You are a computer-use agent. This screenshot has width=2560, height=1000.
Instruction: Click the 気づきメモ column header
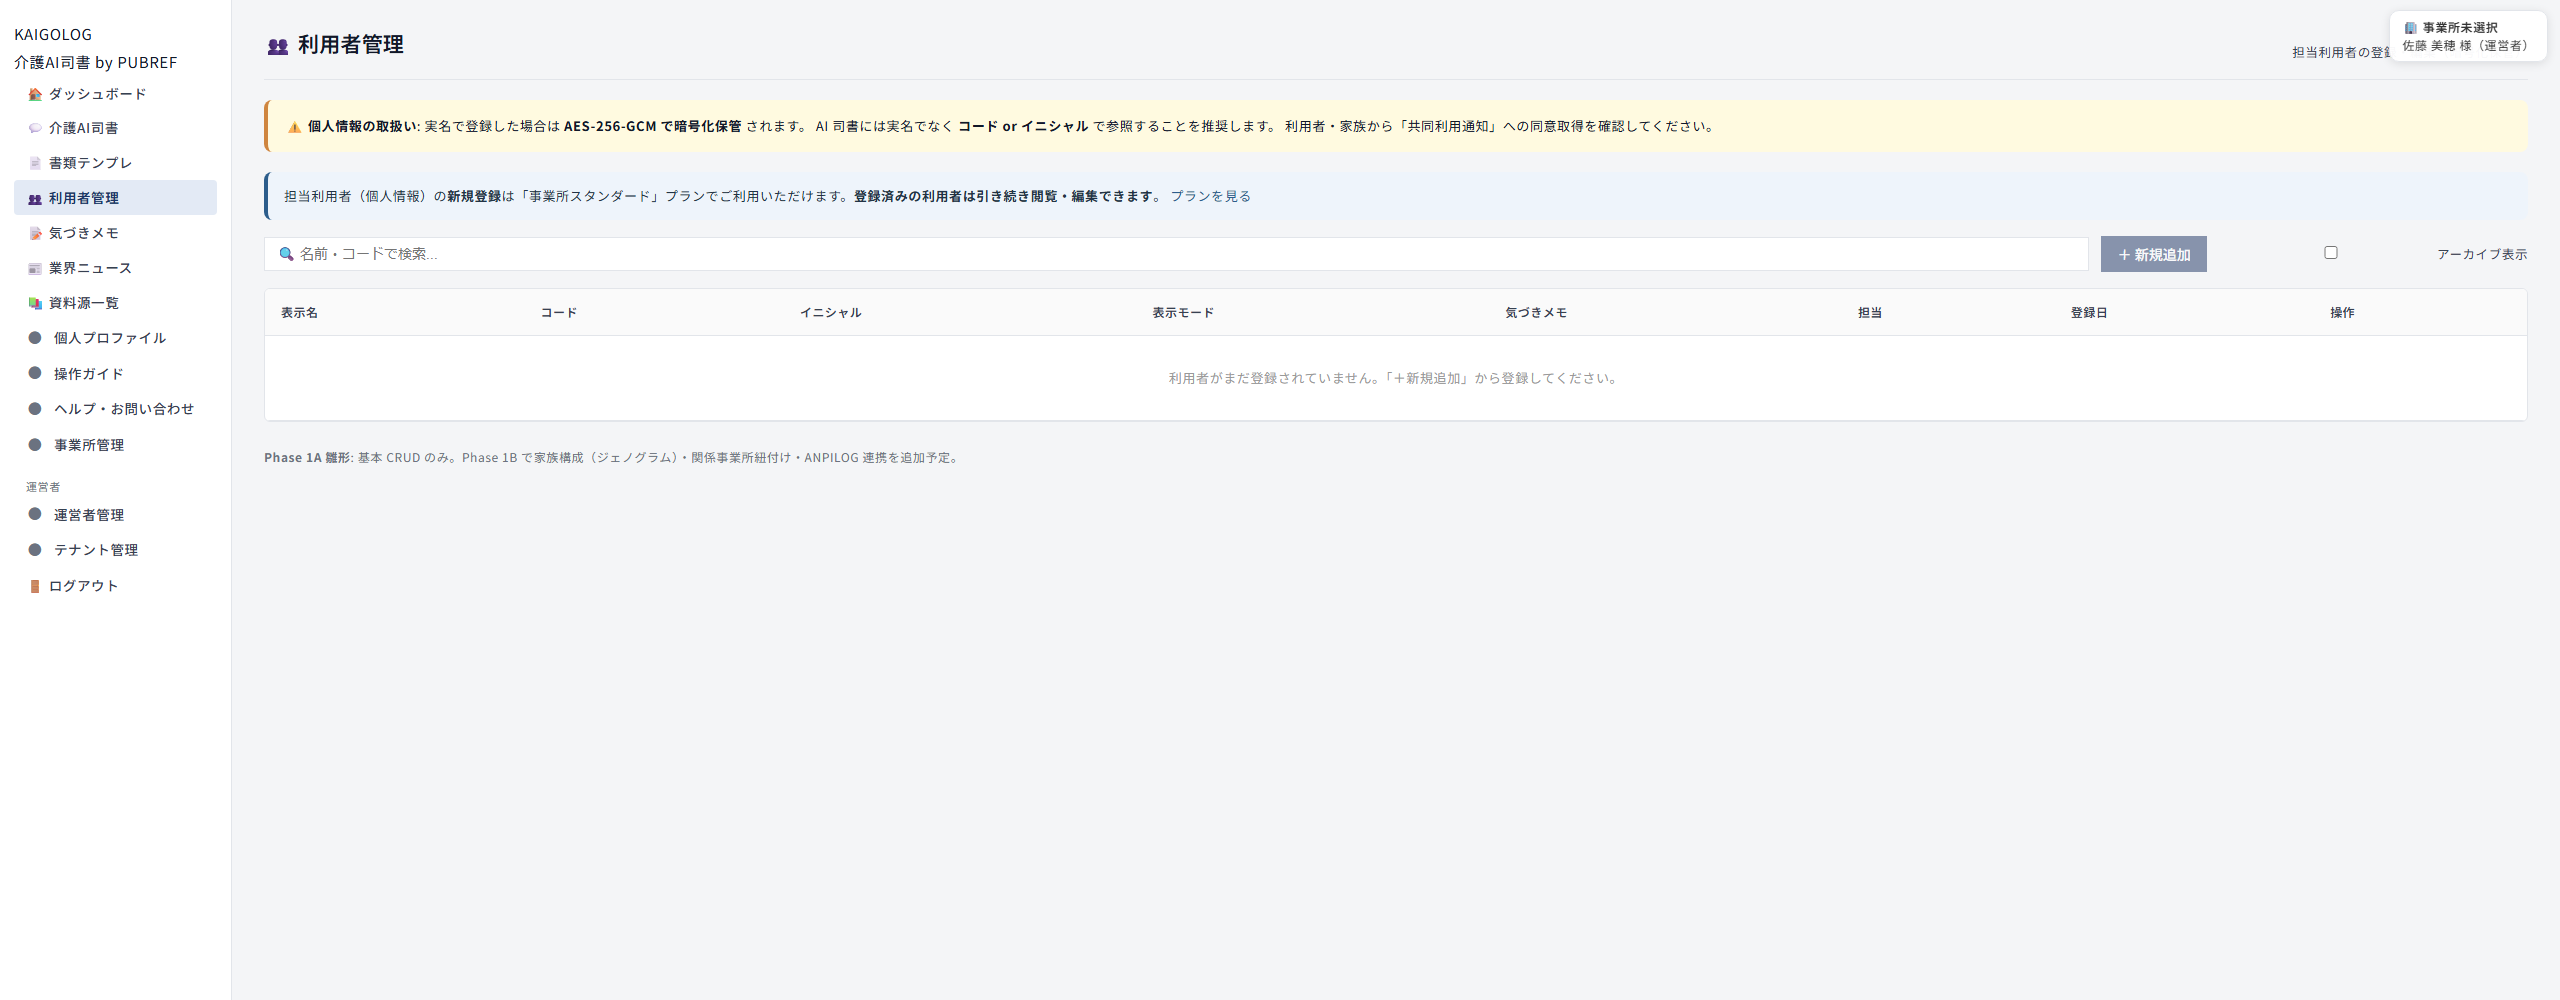(1536, 313)
